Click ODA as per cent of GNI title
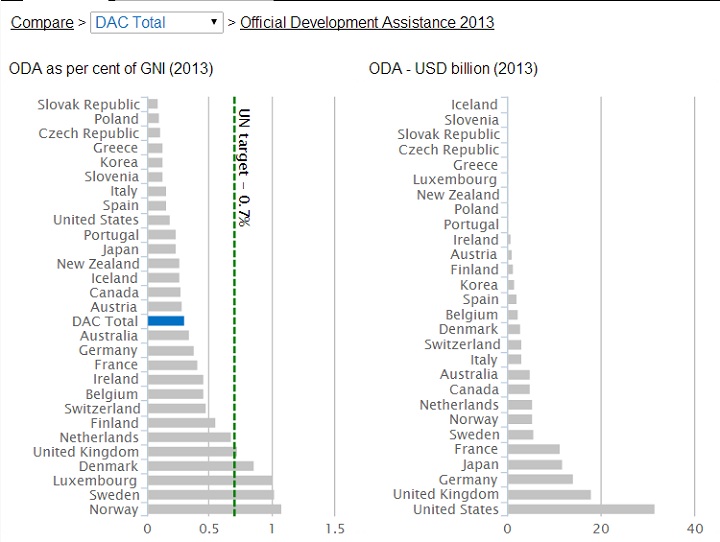720x542 pixels. (x=111, y=68)
